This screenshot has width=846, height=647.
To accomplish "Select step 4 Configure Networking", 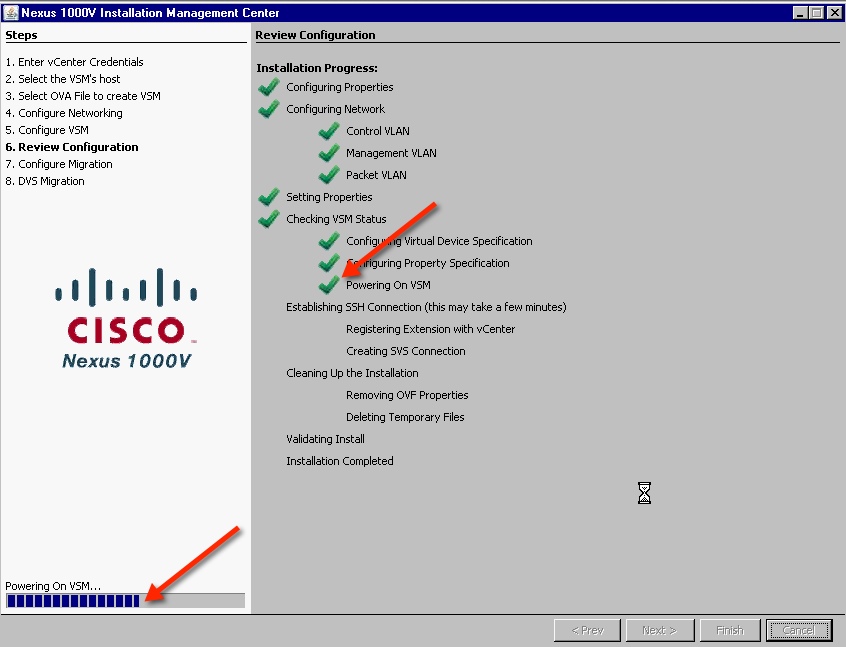I will coord(64,113).
